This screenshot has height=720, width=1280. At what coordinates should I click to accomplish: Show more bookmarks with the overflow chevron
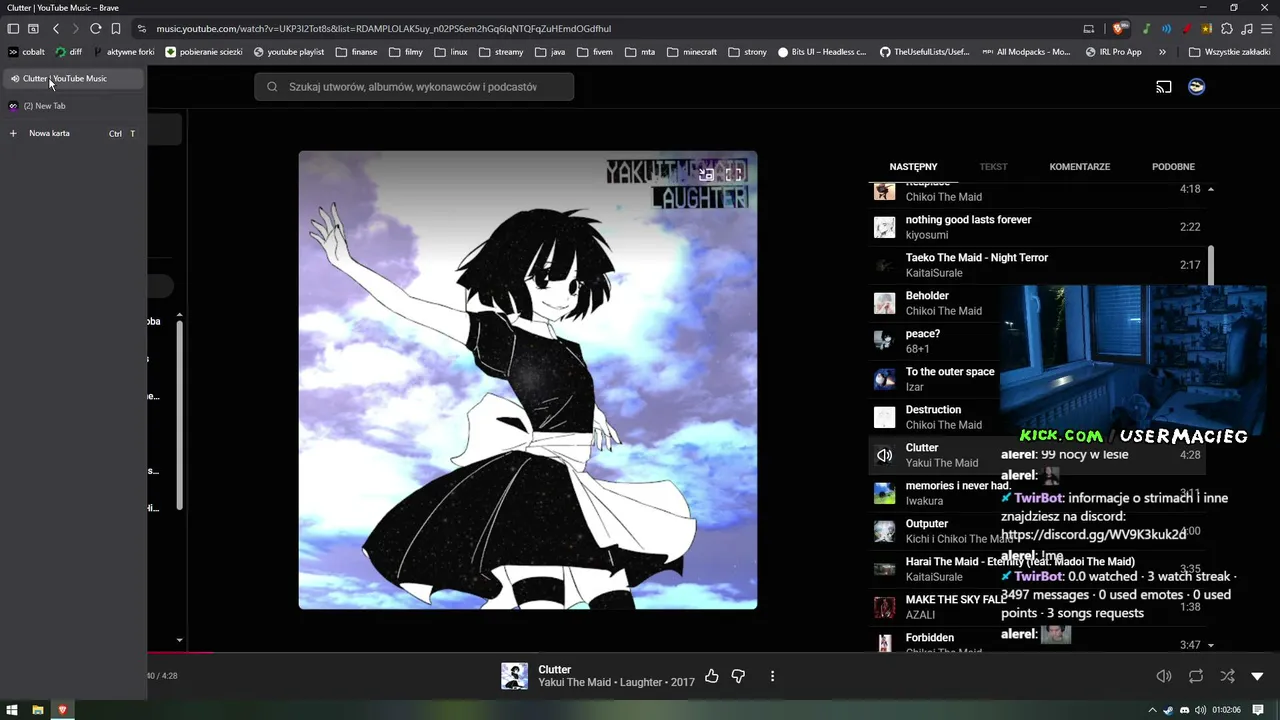coord(1162,52)
